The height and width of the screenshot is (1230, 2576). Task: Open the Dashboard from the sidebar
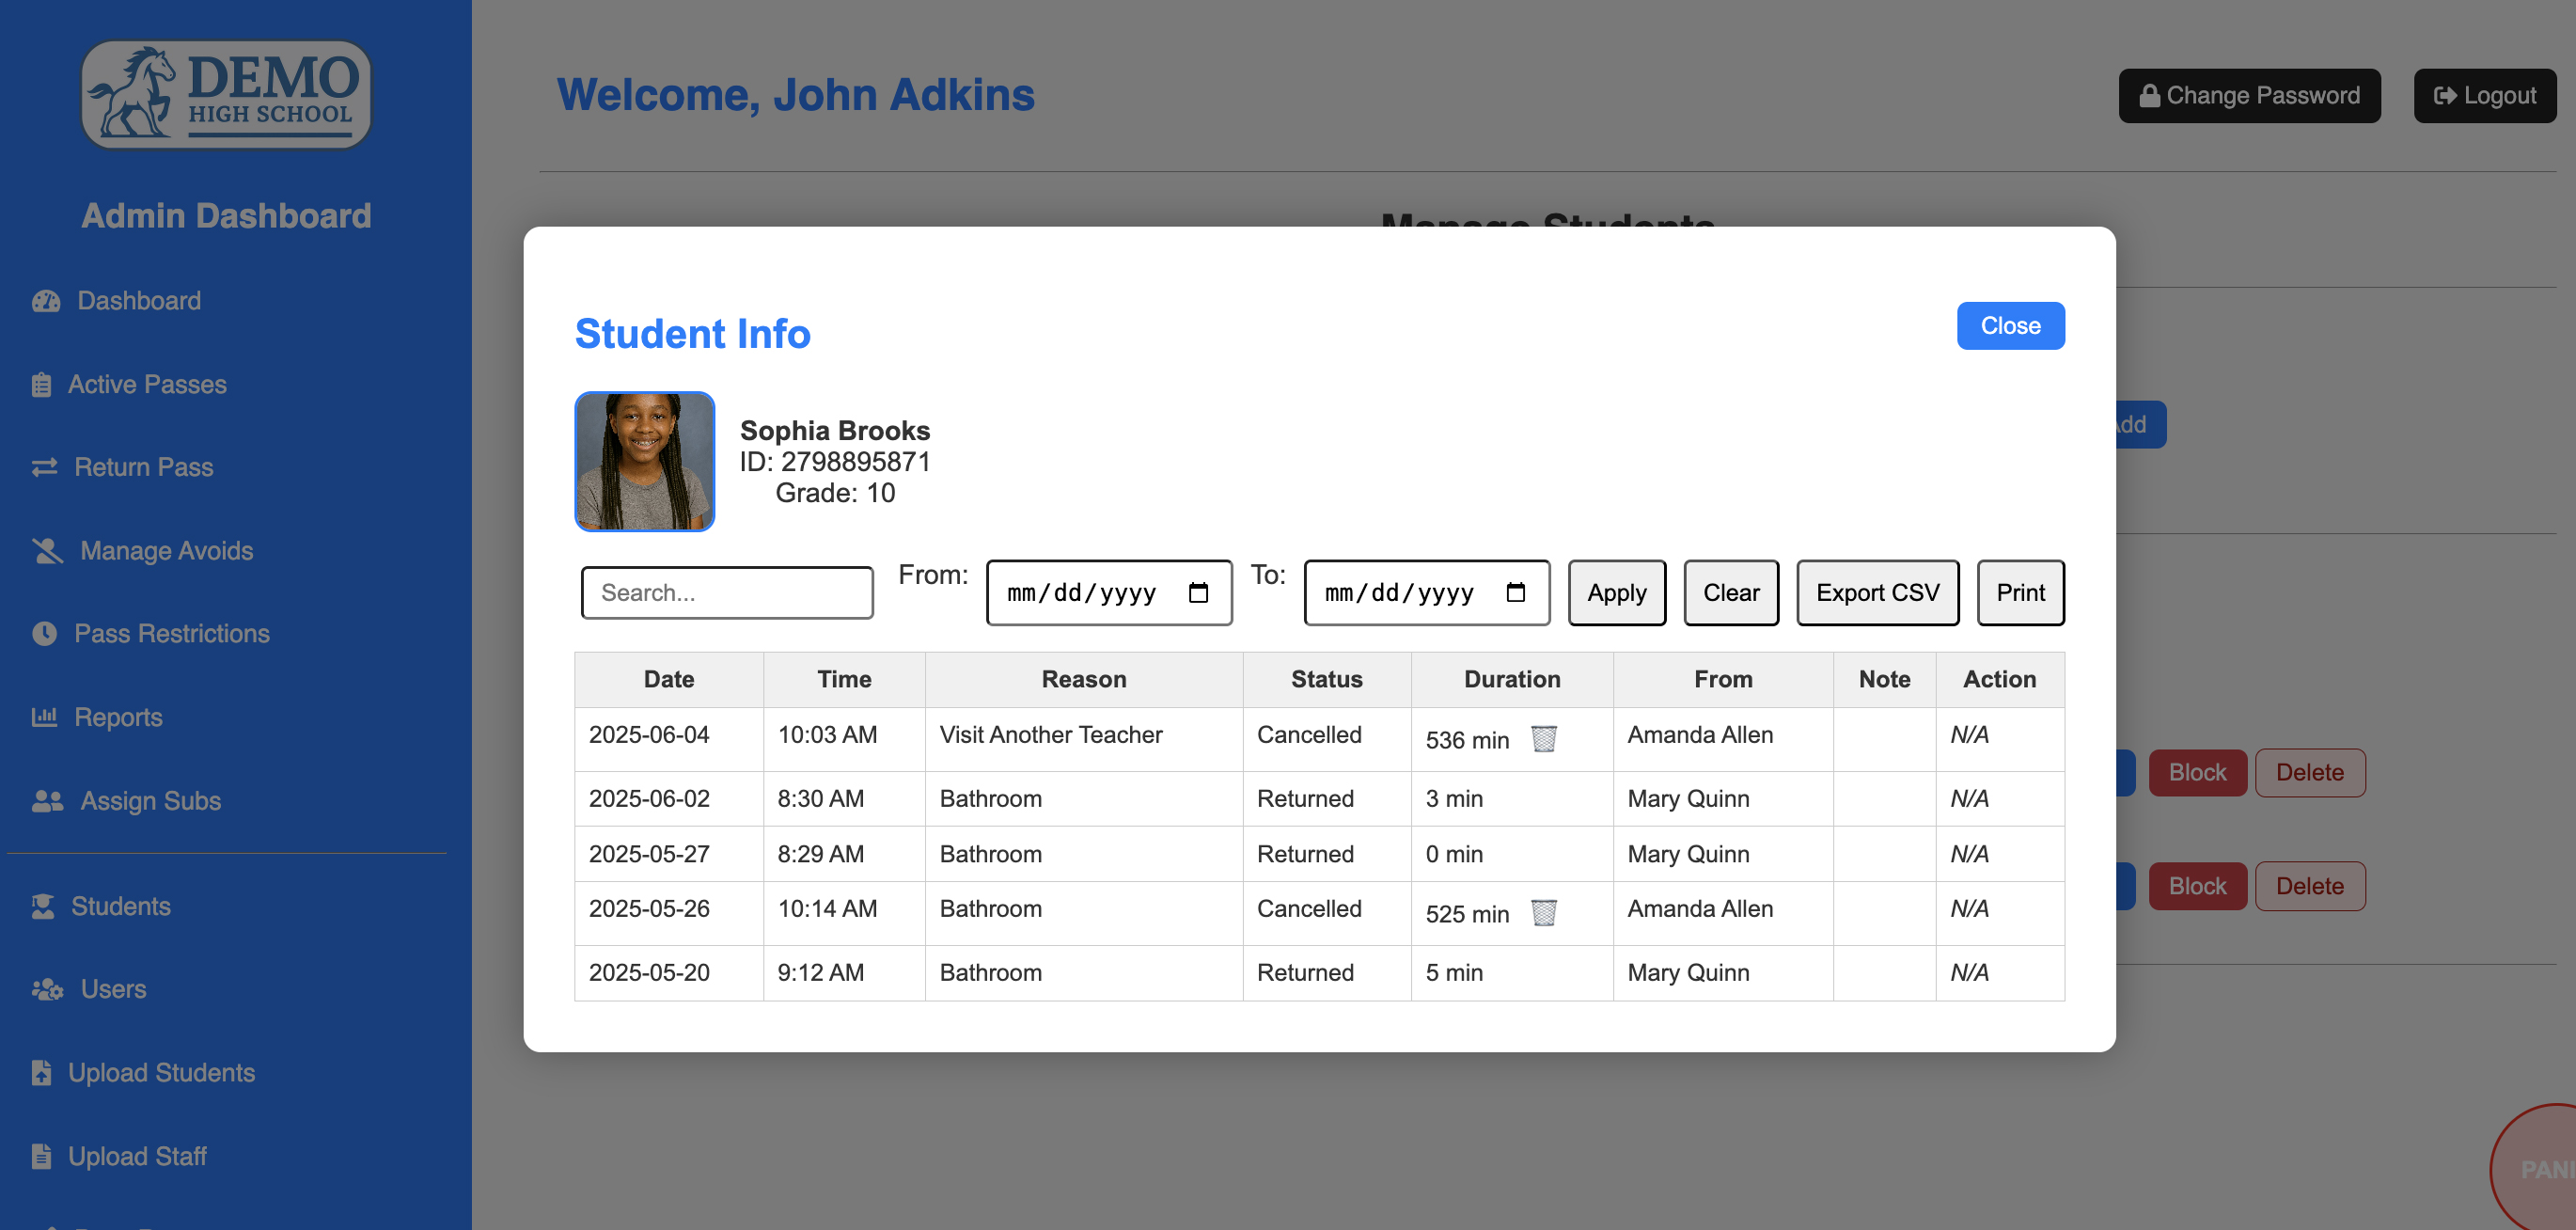click(138, 300)
